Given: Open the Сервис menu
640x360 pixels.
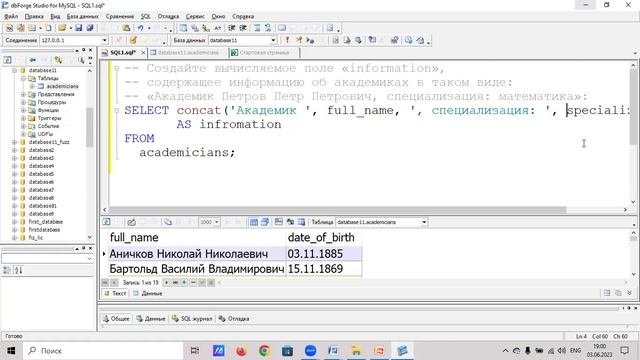Looking at the screenshot, I should tap(195, 16).
